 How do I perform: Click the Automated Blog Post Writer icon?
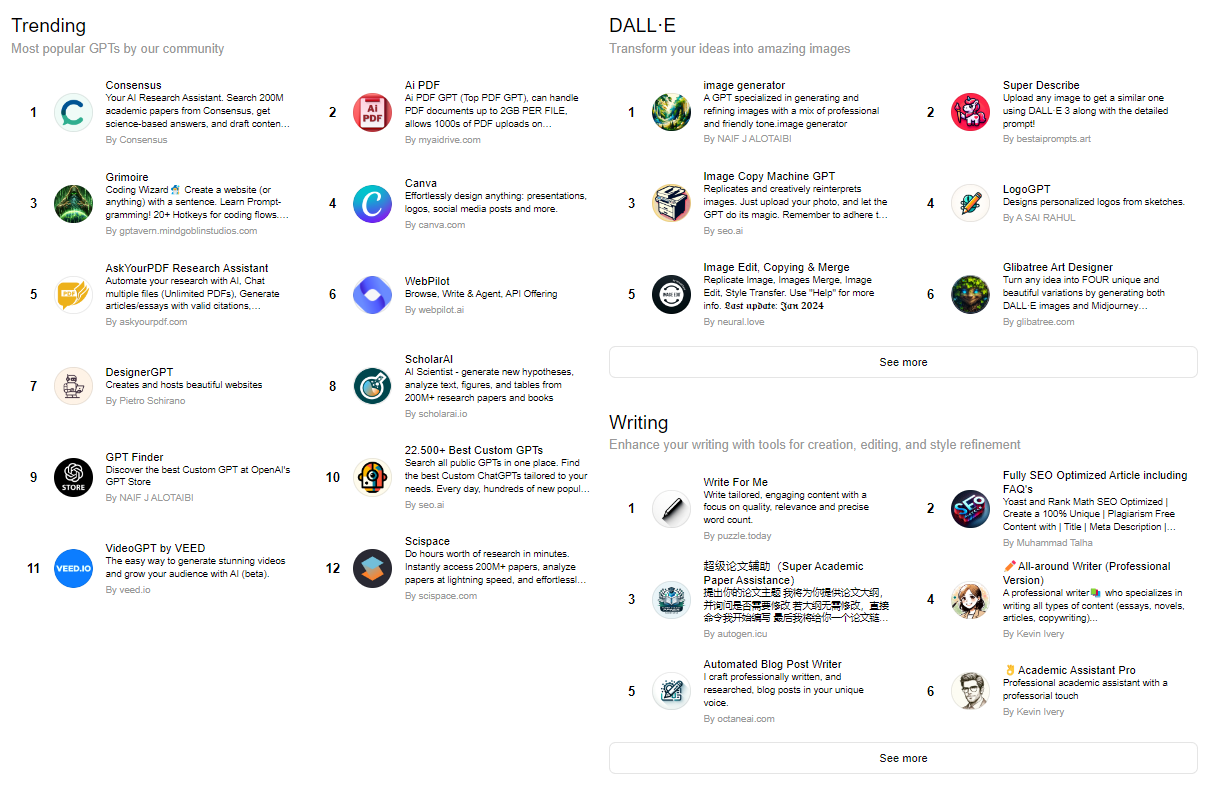(671, 691)
